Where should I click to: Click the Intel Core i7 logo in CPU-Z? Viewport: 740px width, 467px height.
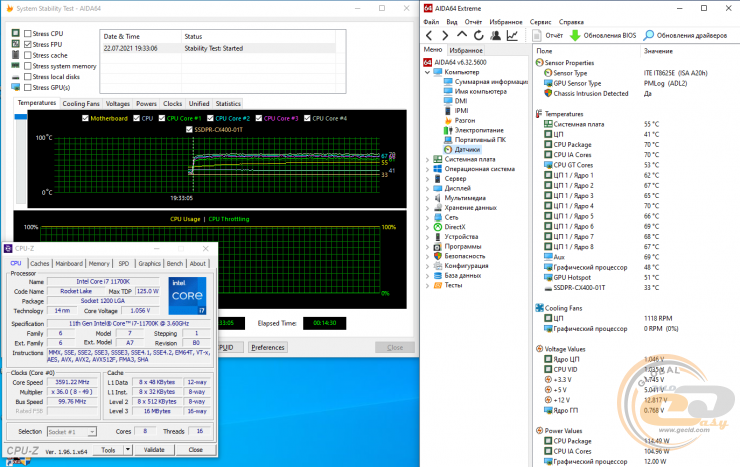click(x=187, y=296)
